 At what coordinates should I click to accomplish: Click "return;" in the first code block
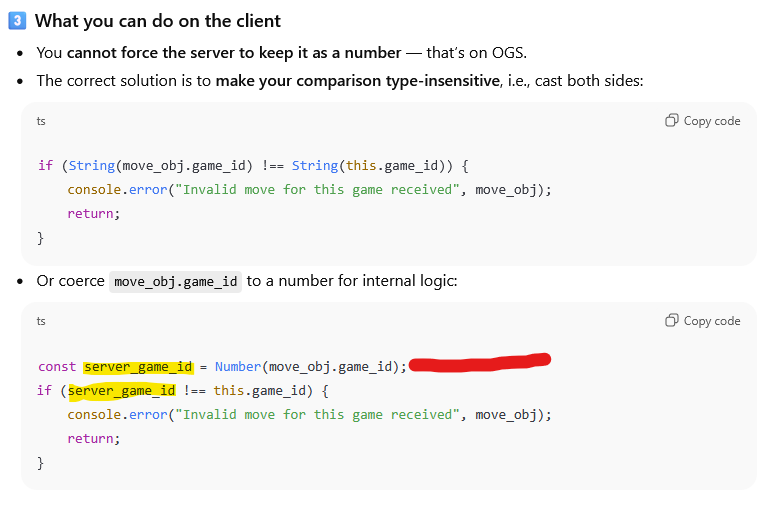click(93, 213)
